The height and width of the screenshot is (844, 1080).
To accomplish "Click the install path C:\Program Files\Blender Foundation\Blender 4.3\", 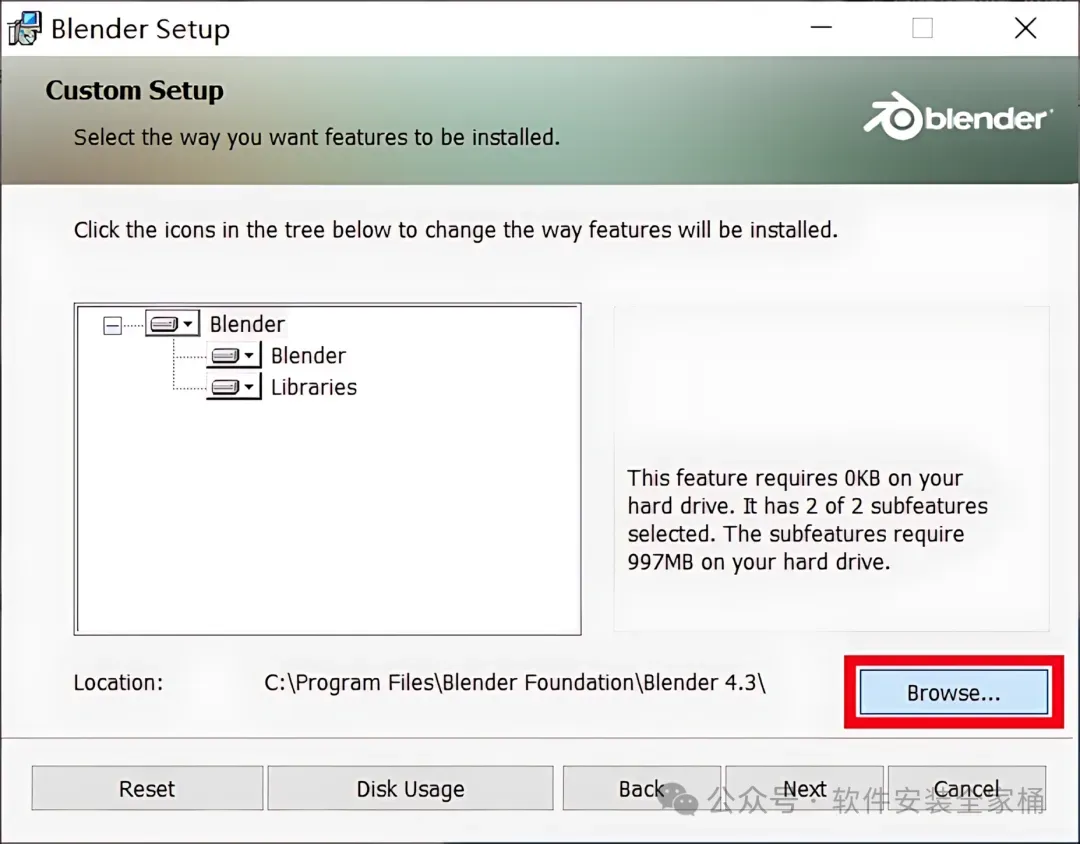I will (515, 683).
